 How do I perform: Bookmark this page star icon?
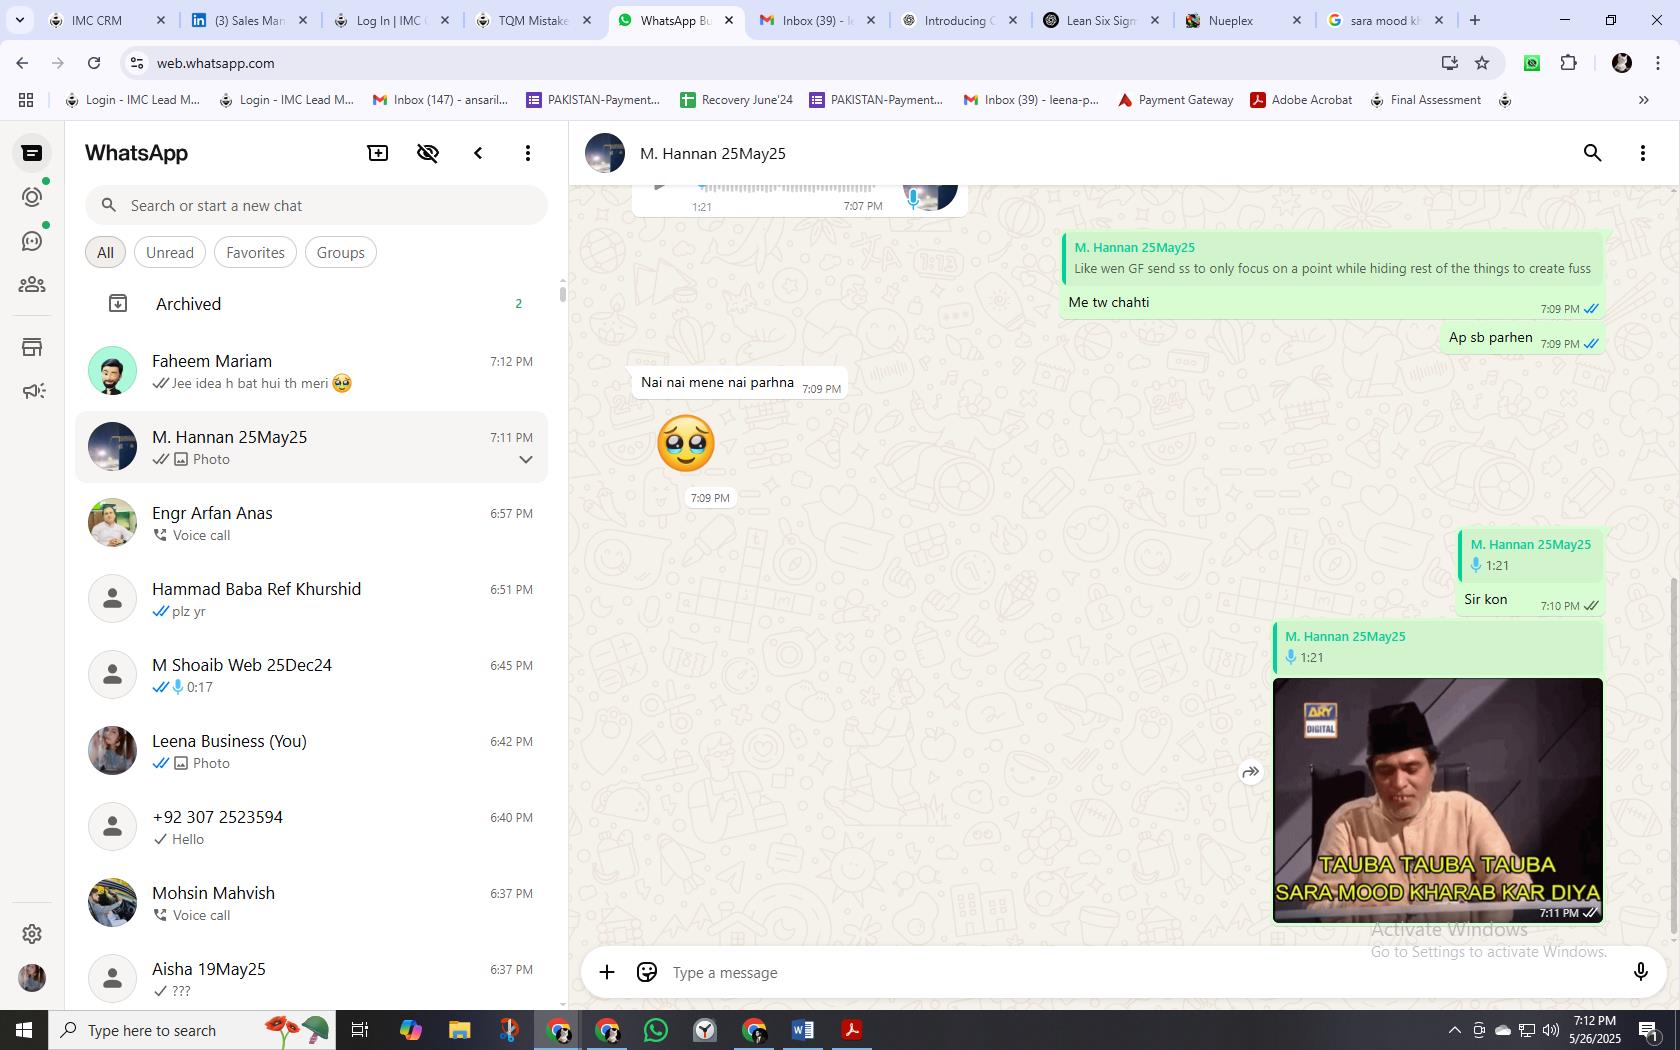[x=1482, y=63]
